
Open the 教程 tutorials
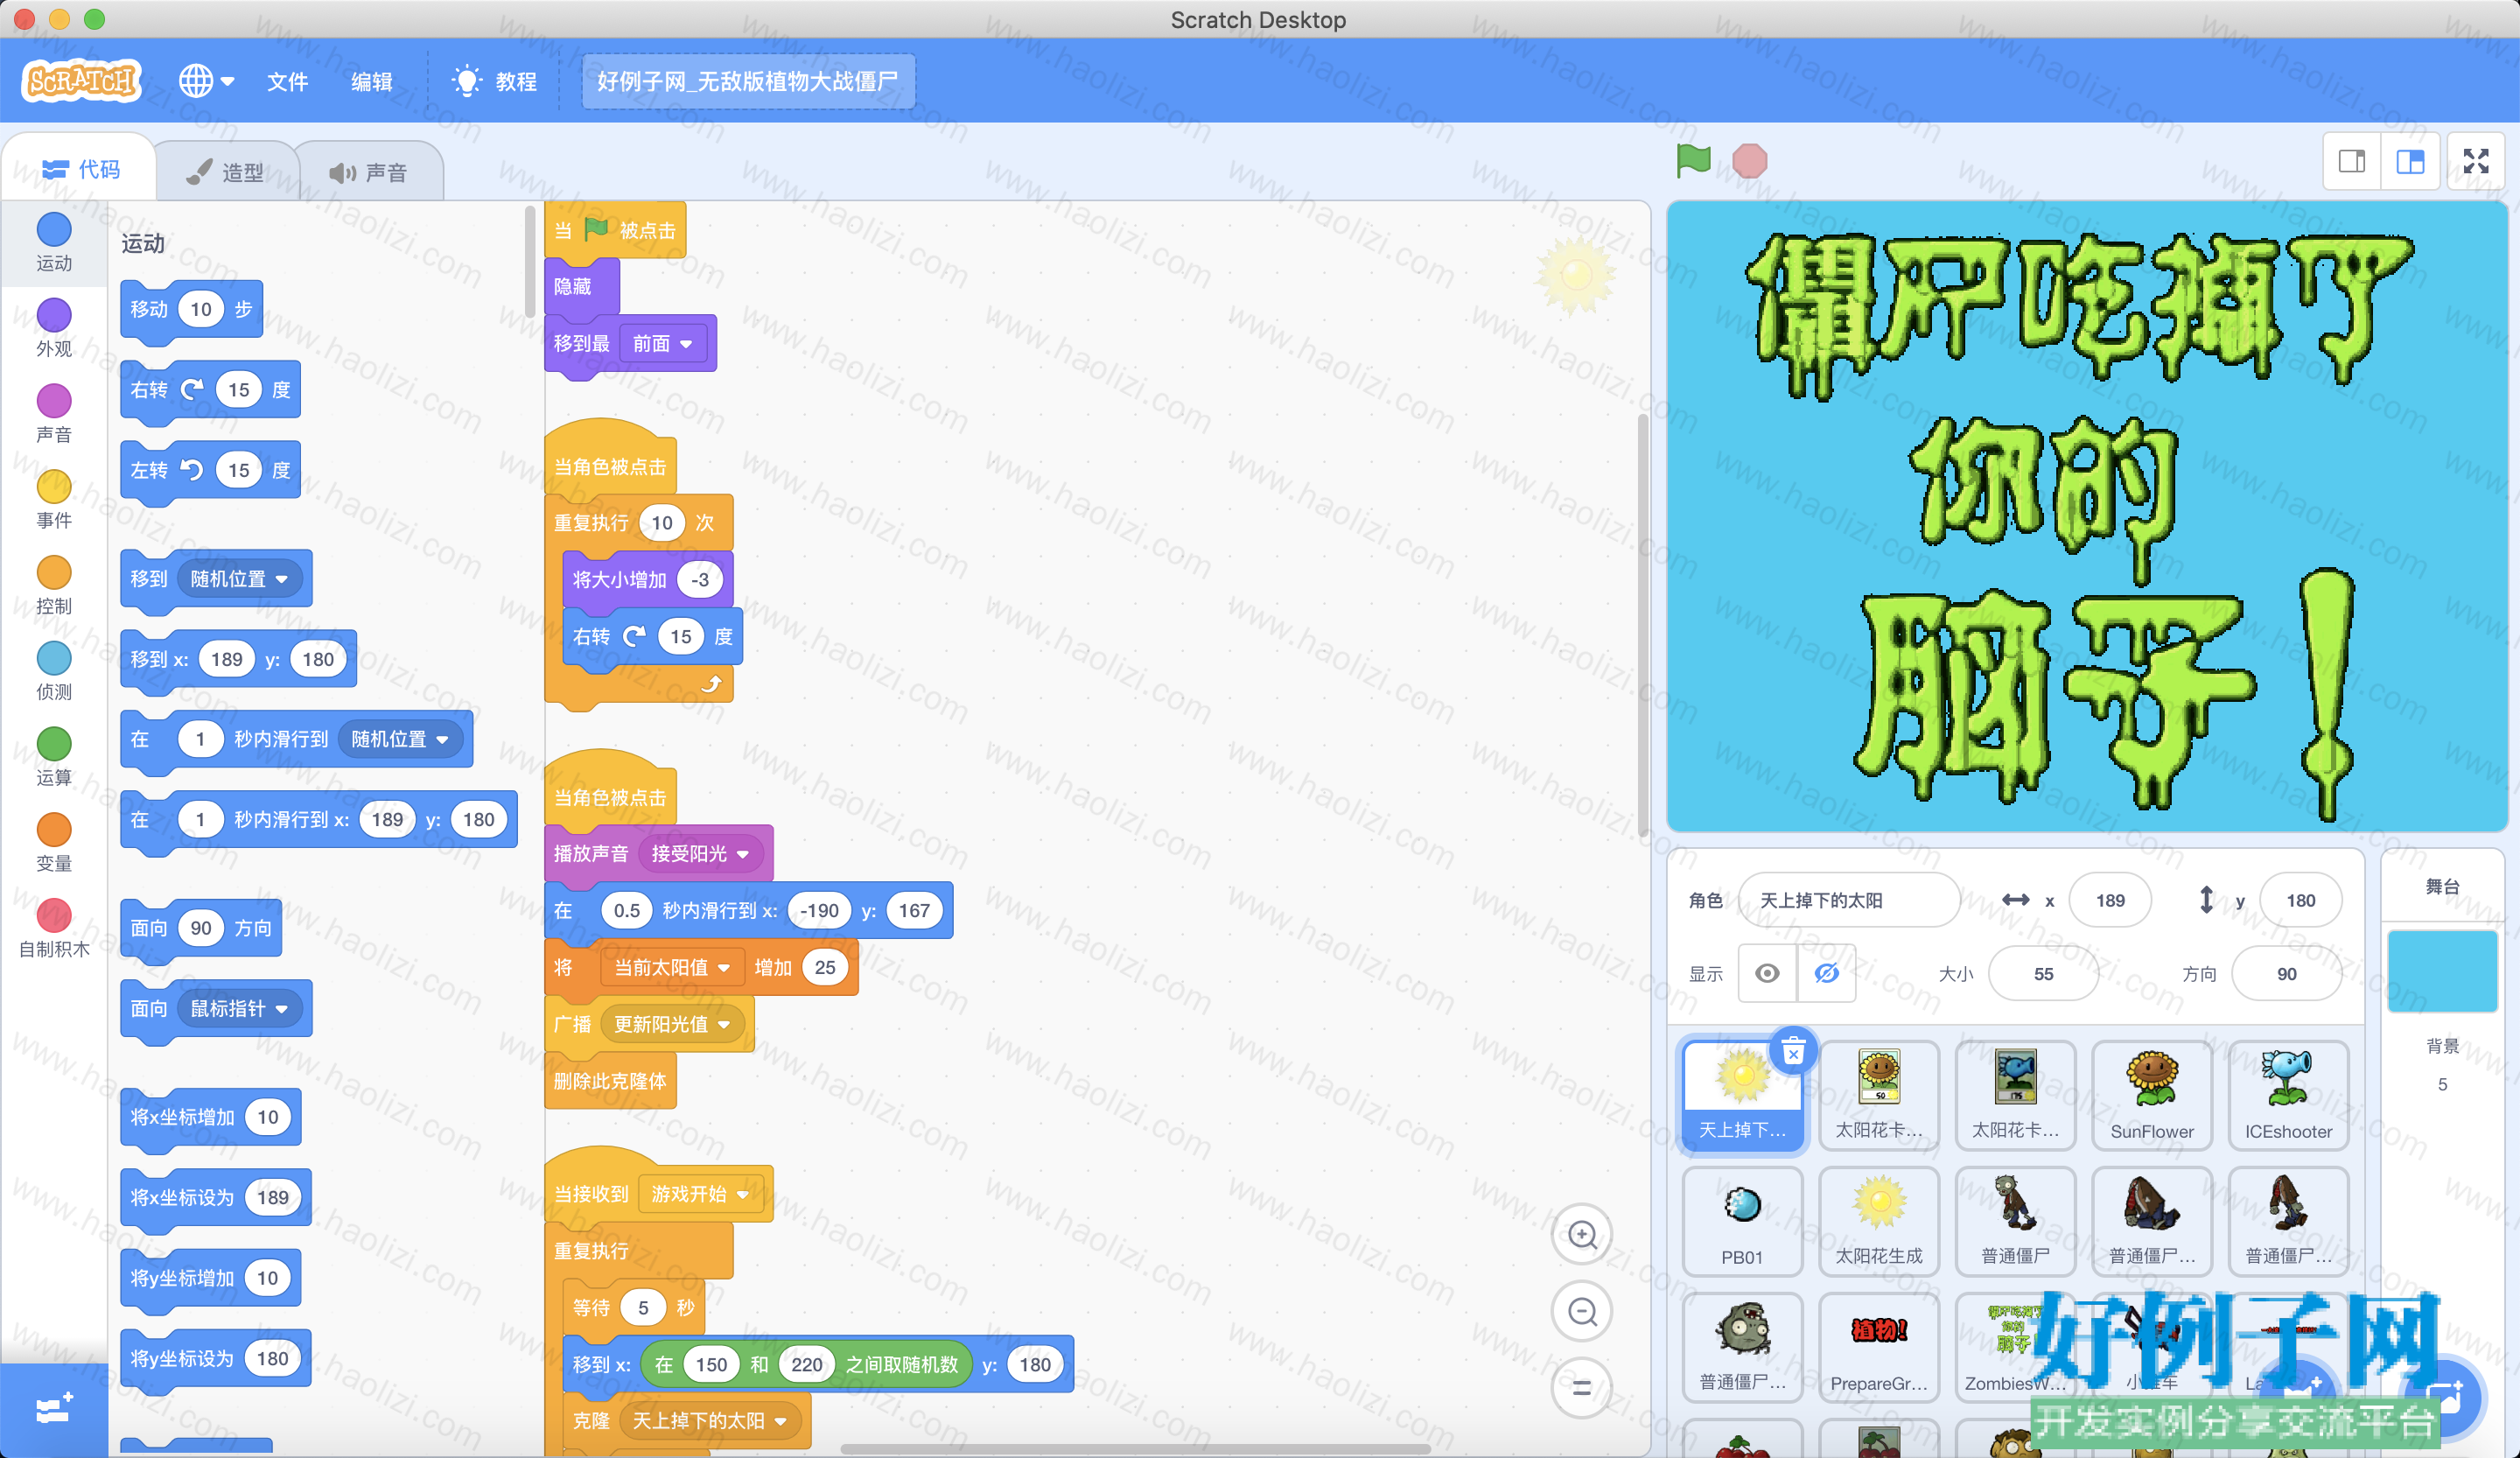pyautogui.click(x=494, y=82)
